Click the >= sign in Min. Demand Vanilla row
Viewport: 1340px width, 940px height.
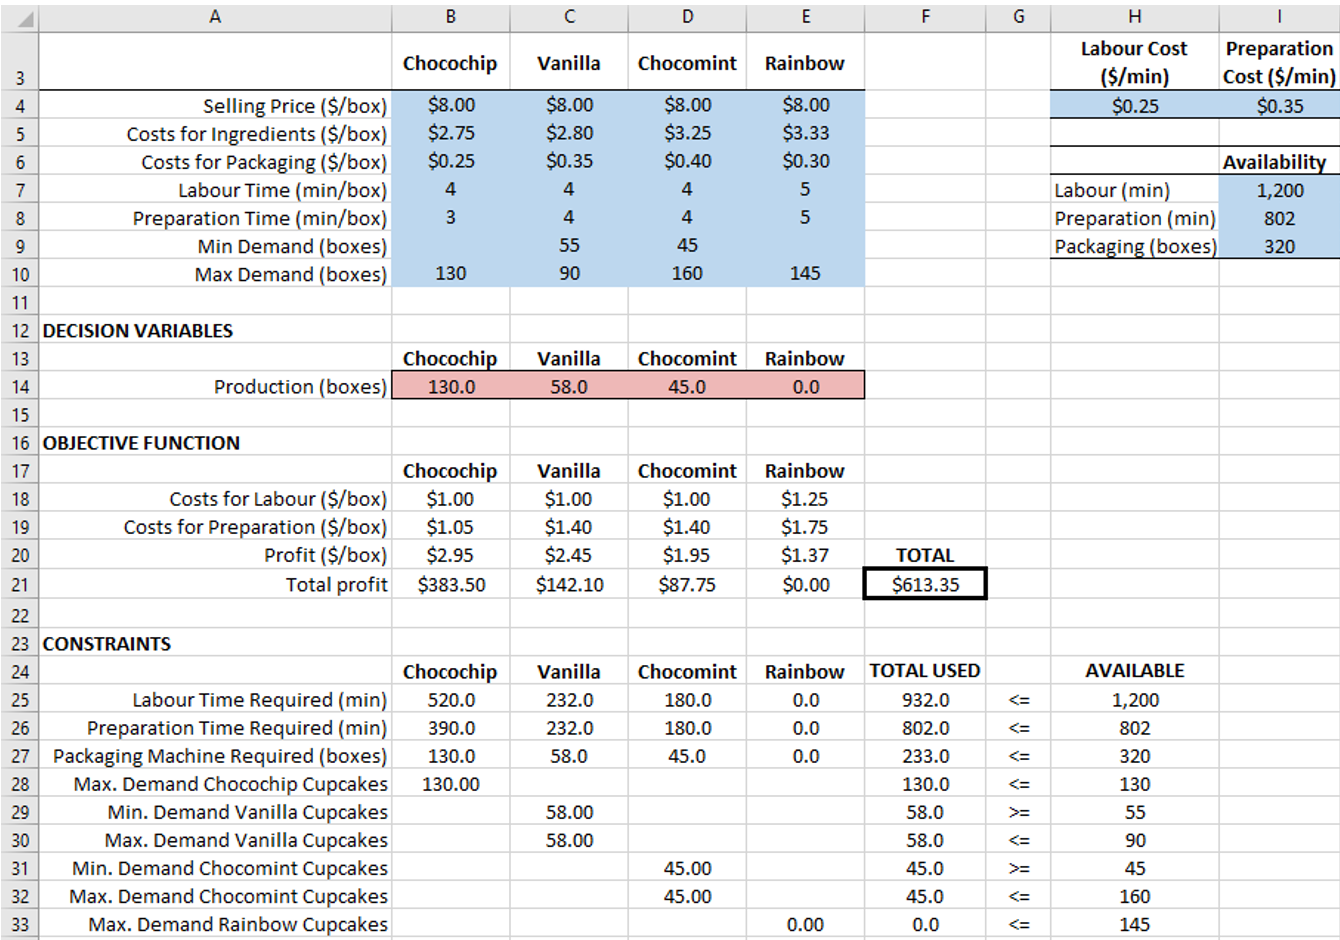[x=1018, y=813]
